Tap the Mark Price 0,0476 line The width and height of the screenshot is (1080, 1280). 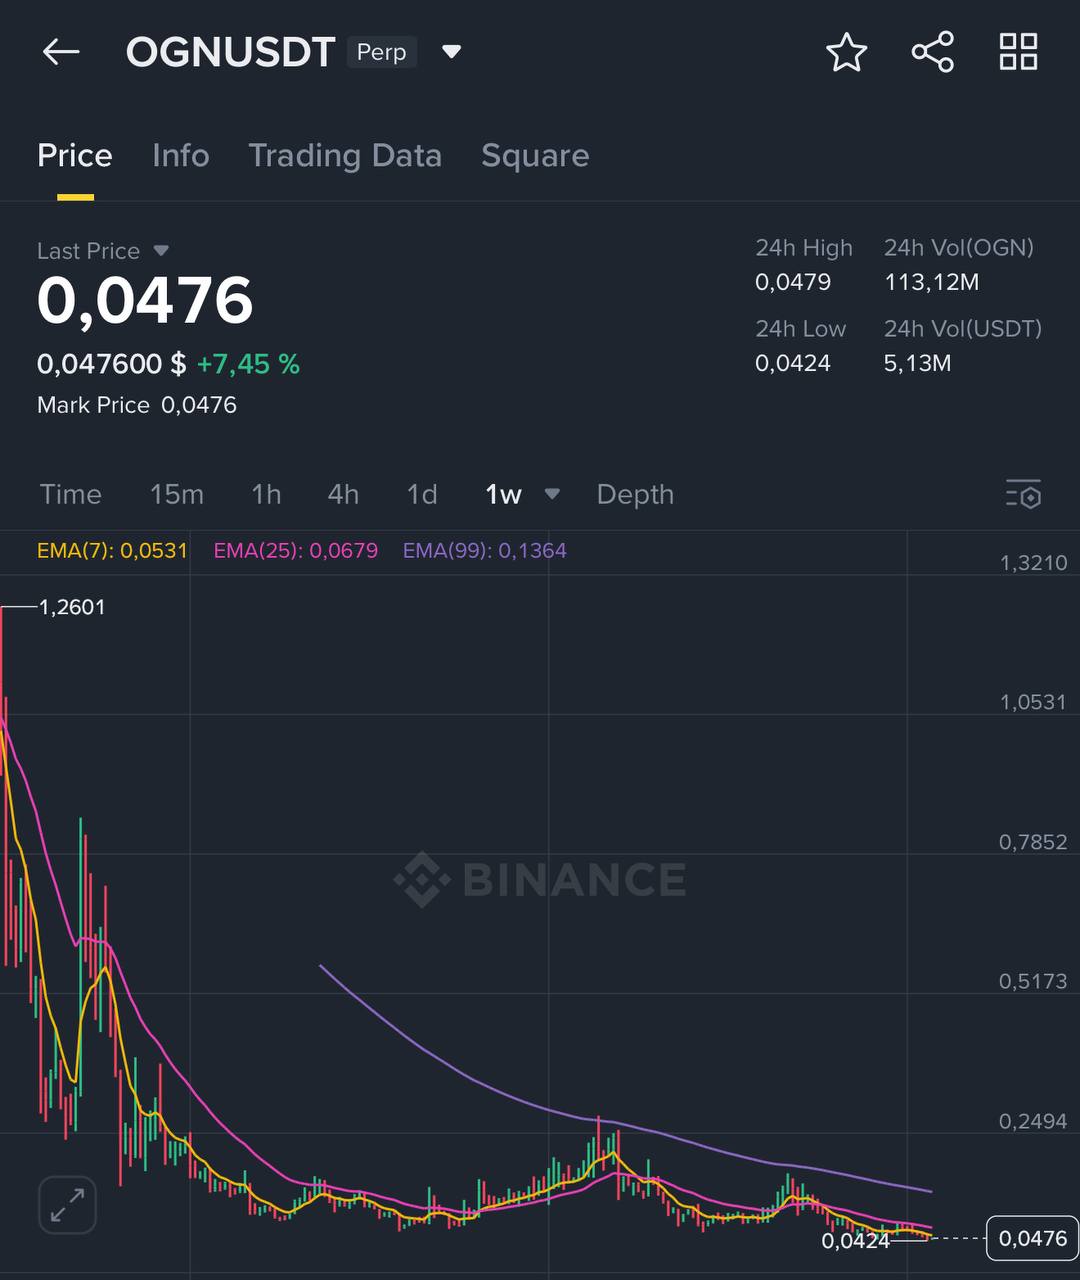(137, 405)
